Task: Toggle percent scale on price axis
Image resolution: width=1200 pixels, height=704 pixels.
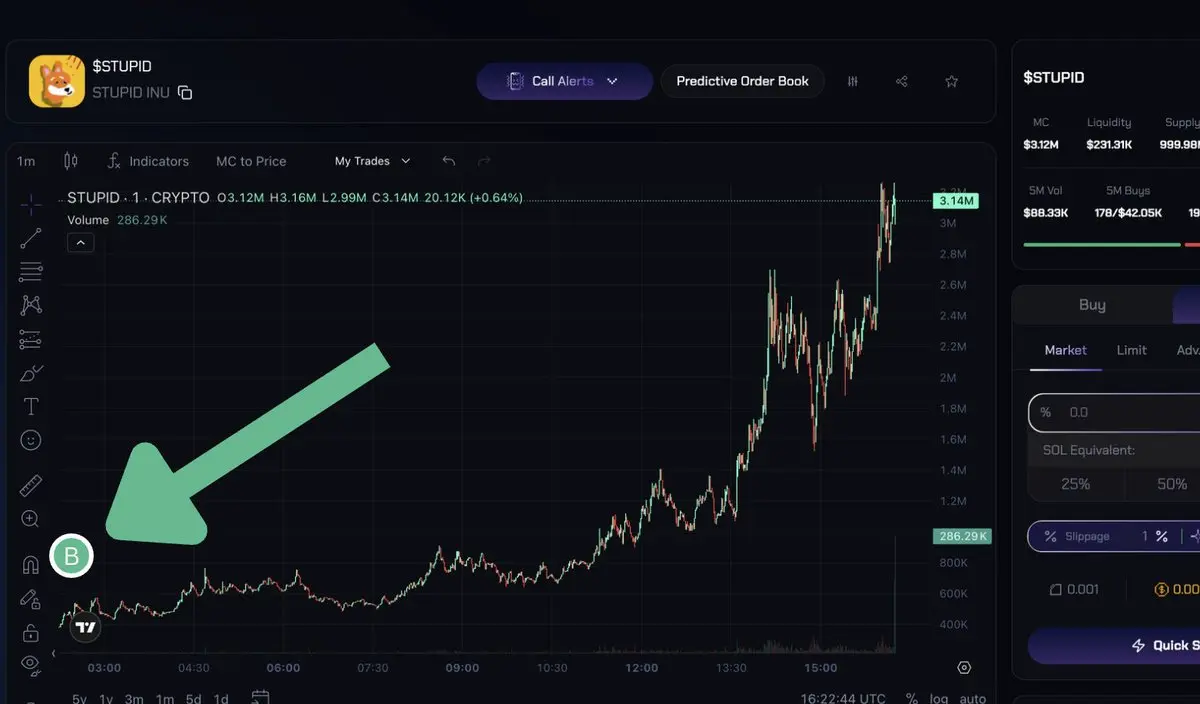Action: click(x=912, y=699)
